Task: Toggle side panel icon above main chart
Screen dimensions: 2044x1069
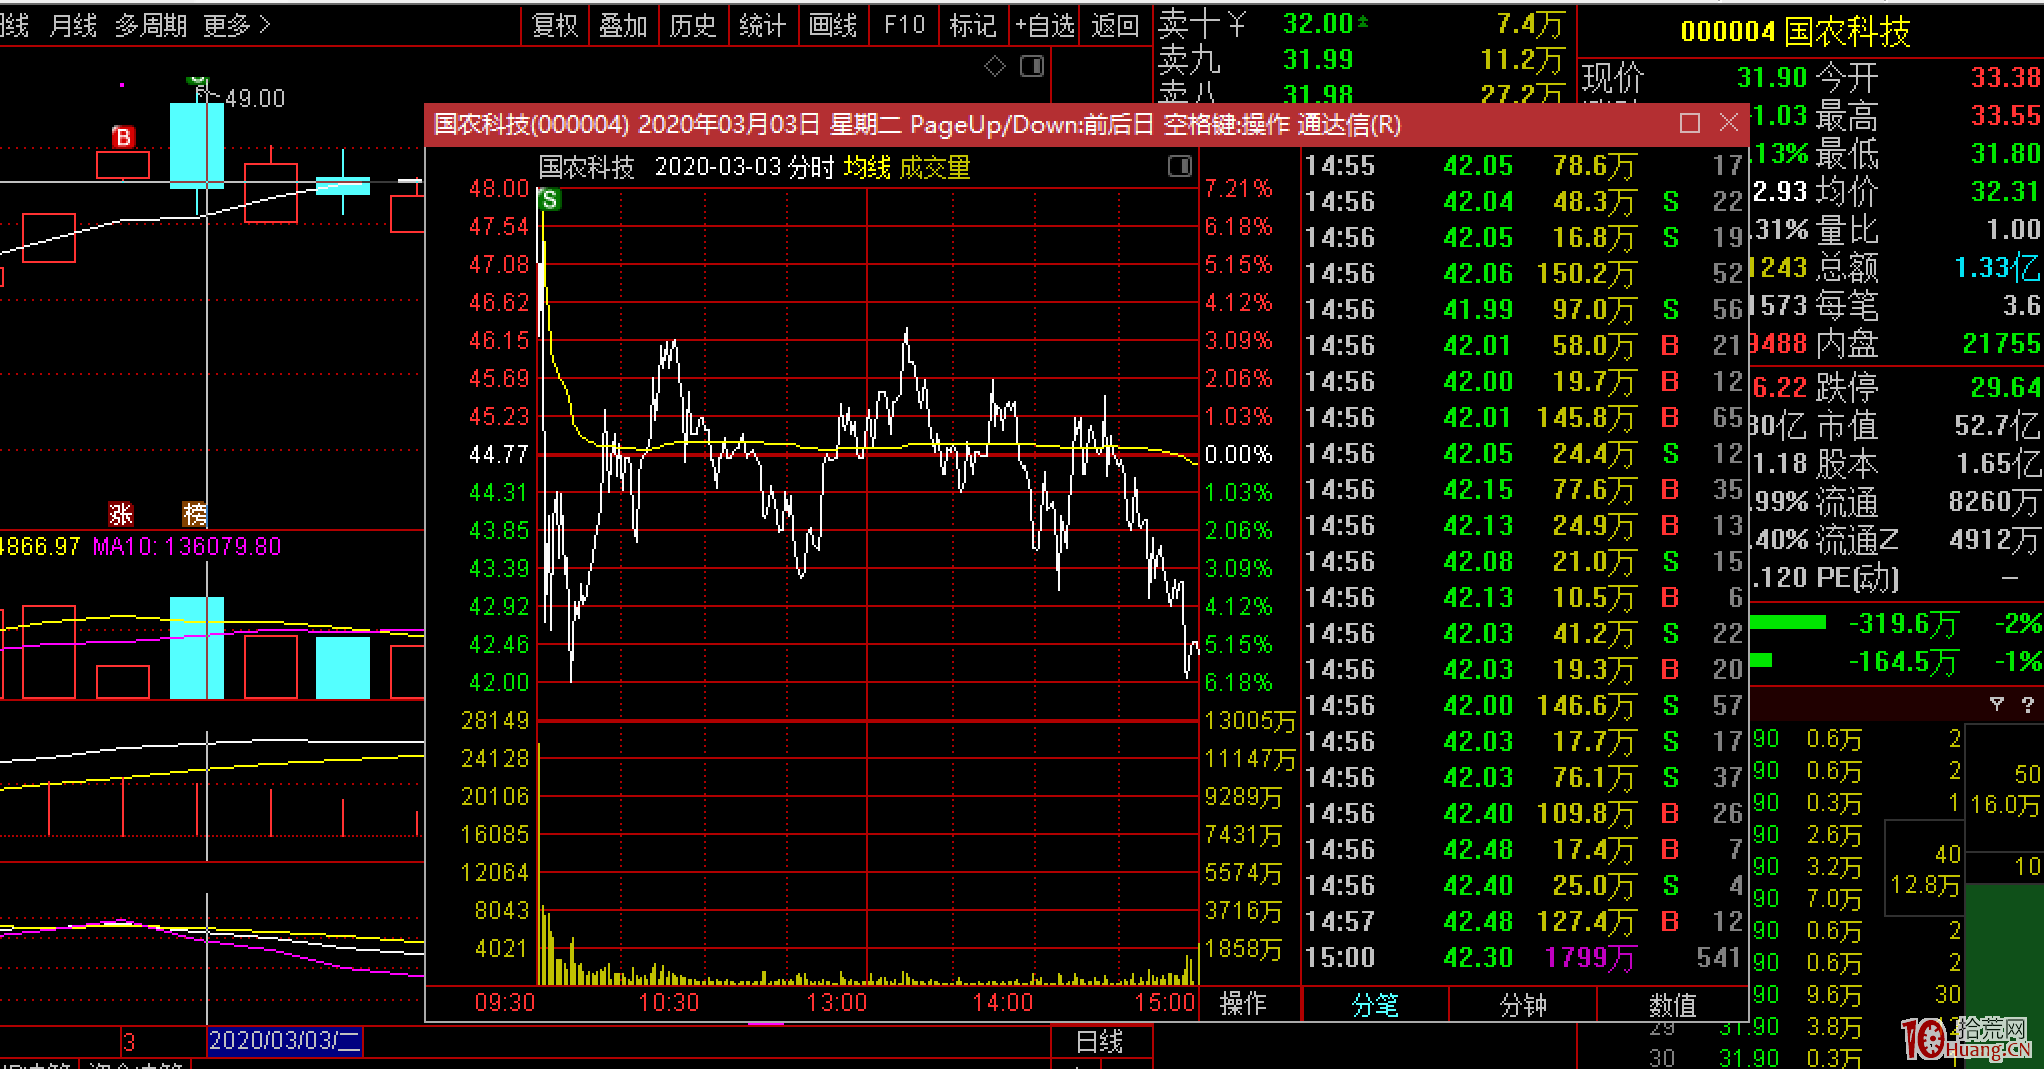Action: pyautogui.click(x=1032, y=66)
